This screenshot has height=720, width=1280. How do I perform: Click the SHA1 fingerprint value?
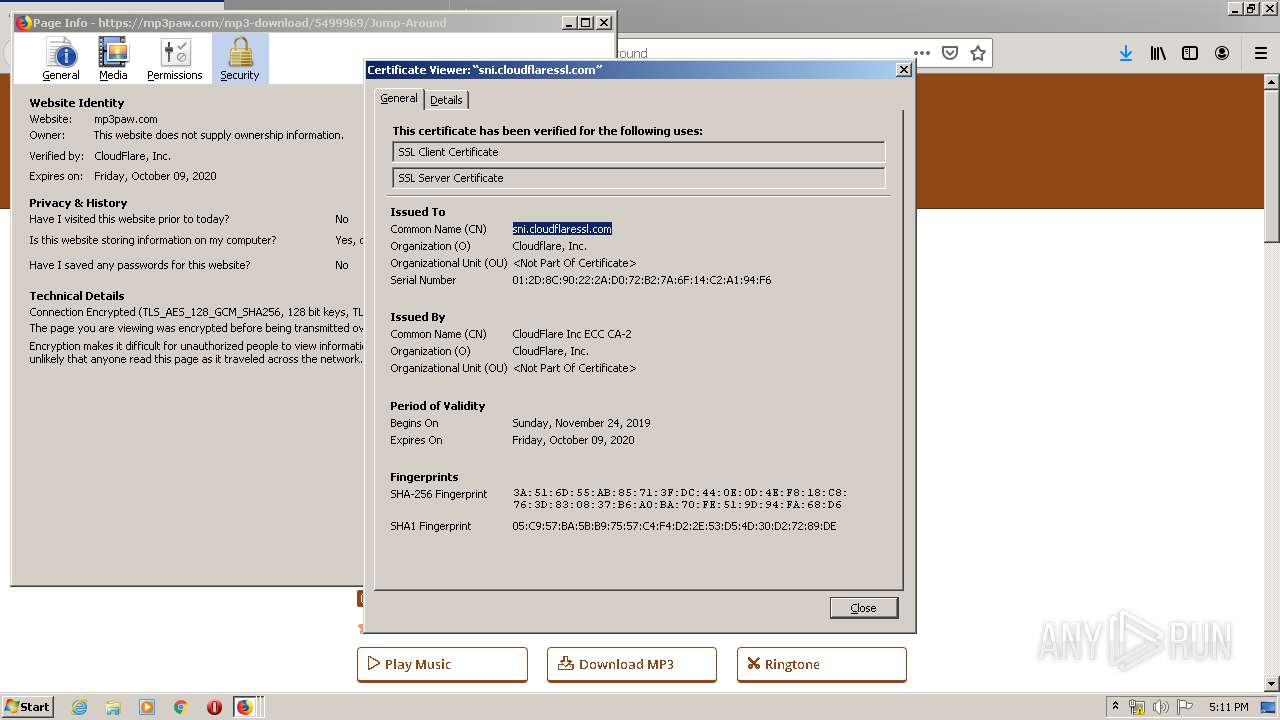click(674, 526)
